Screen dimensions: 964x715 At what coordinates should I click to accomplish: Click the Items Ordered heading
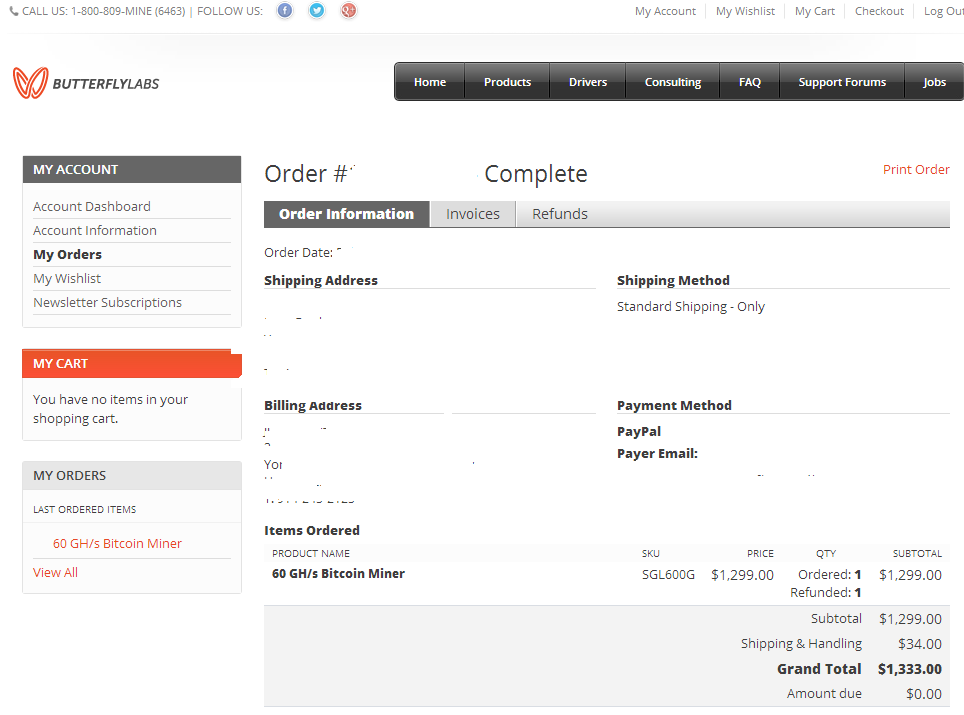(312, 531)
